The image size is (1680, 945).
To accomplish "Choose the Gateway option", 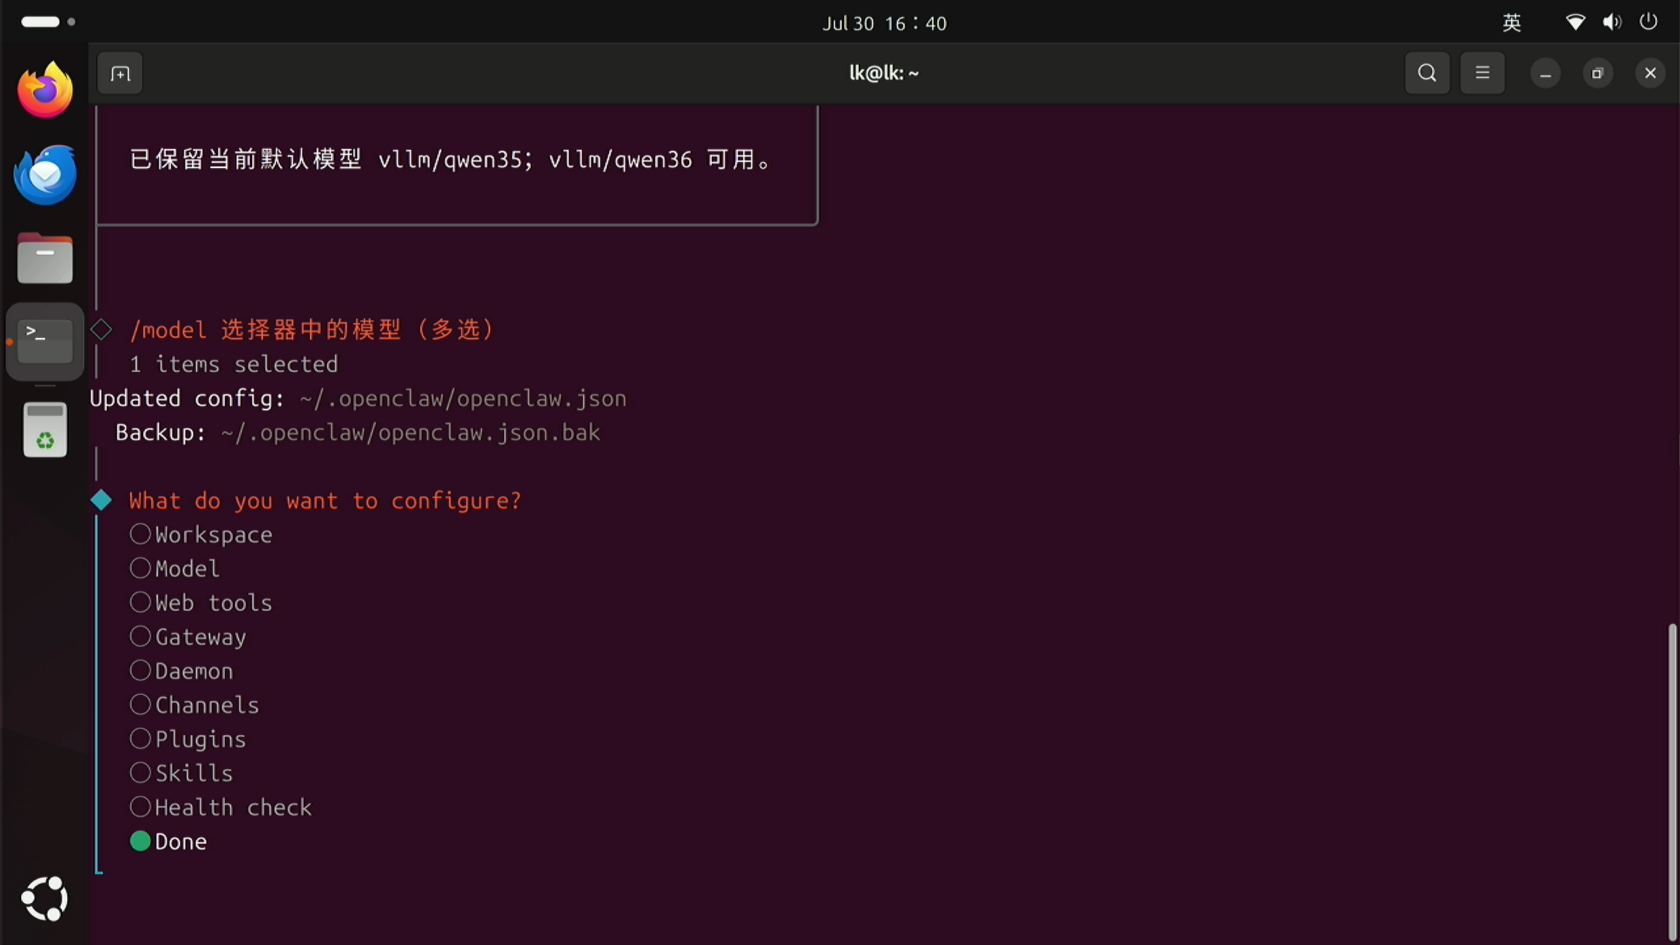I will pyautogui.click(x=188, y=637).
